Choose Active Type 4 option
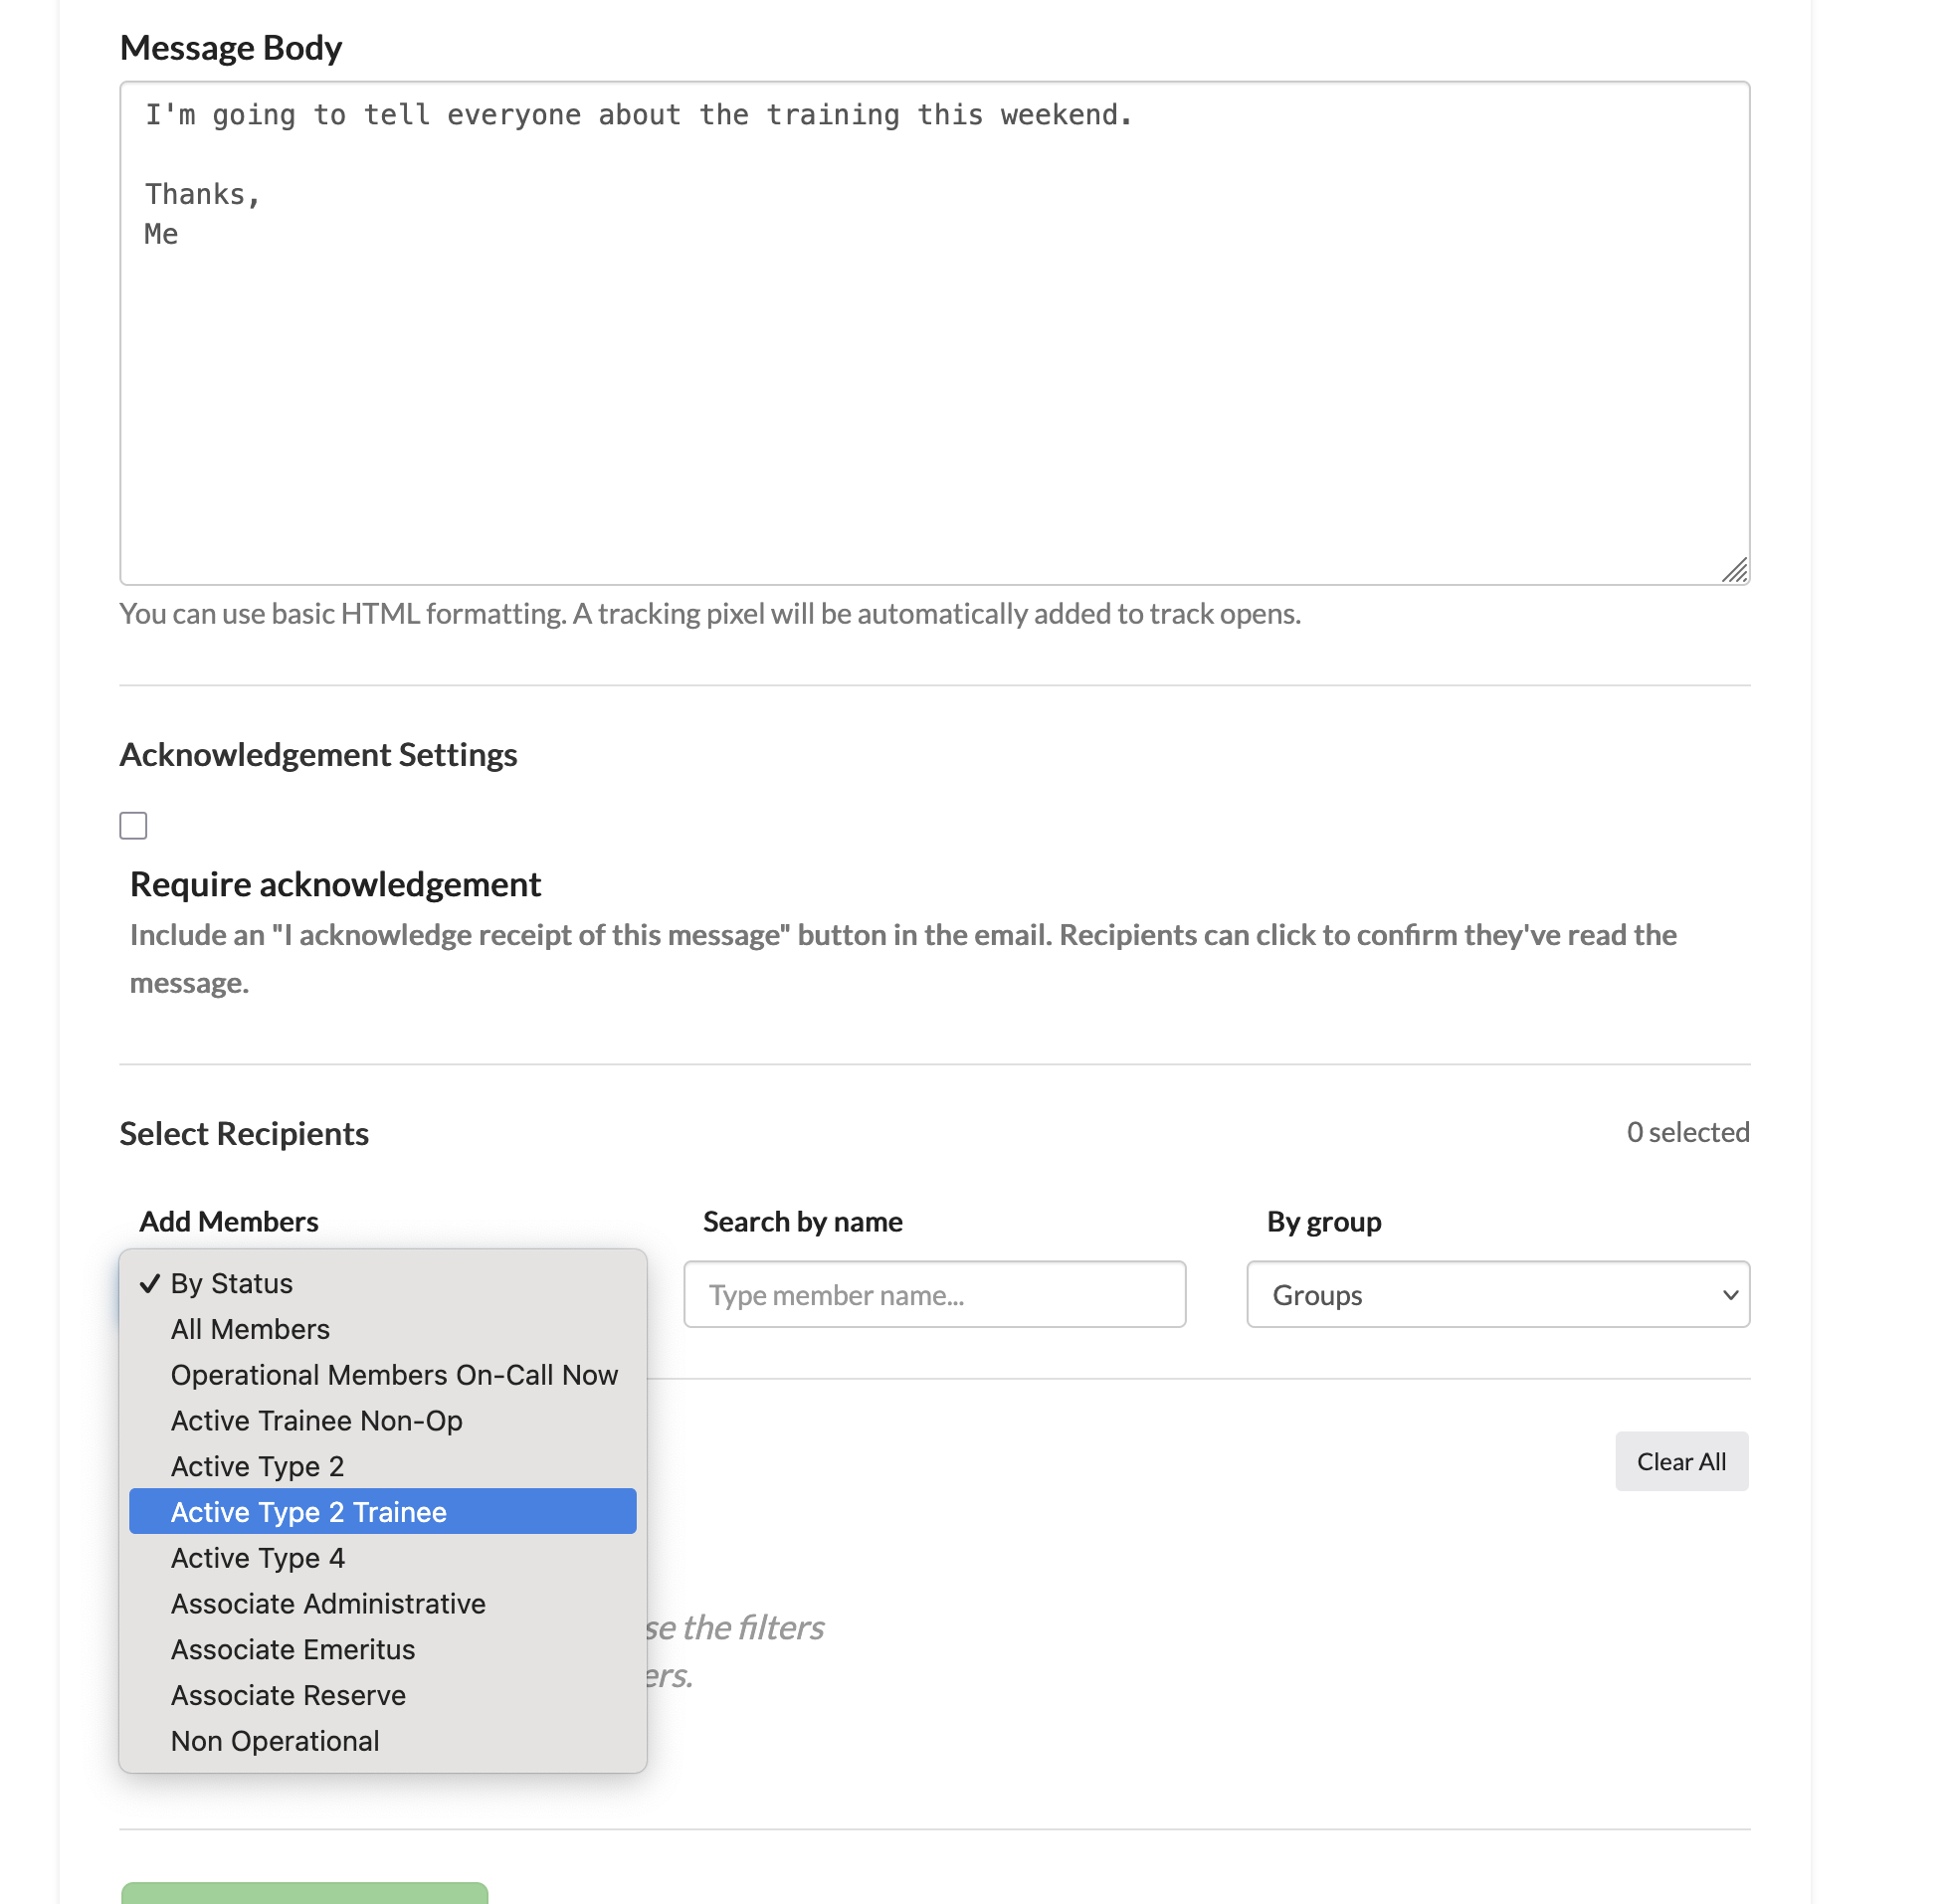1948x1904 pixels. [257, 1557]
